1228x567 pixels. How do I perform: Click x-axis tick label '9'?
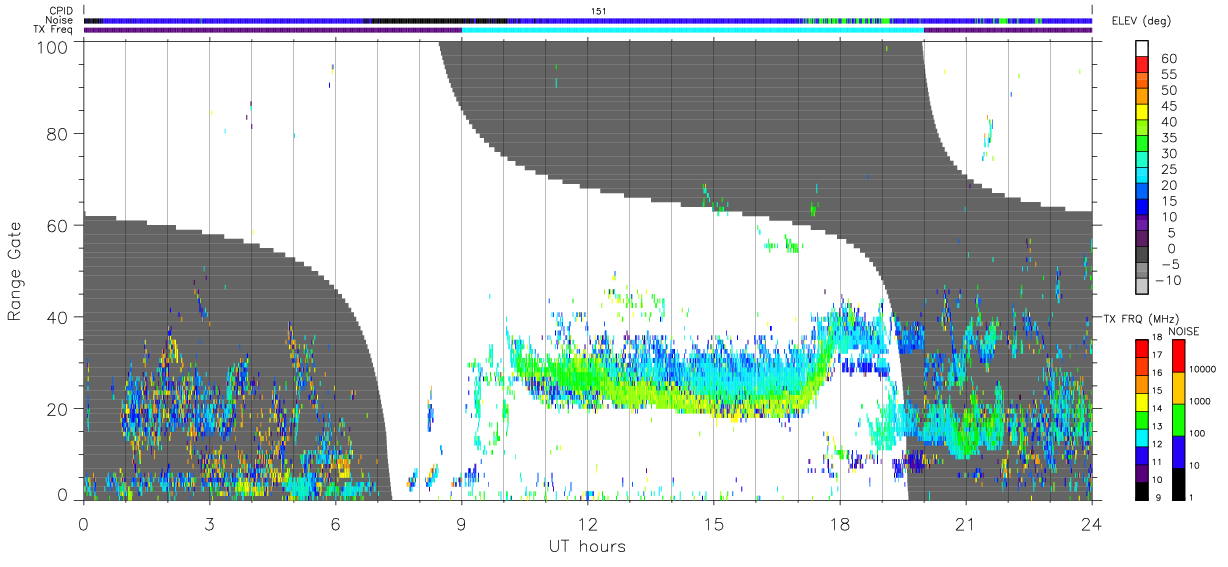461,524
